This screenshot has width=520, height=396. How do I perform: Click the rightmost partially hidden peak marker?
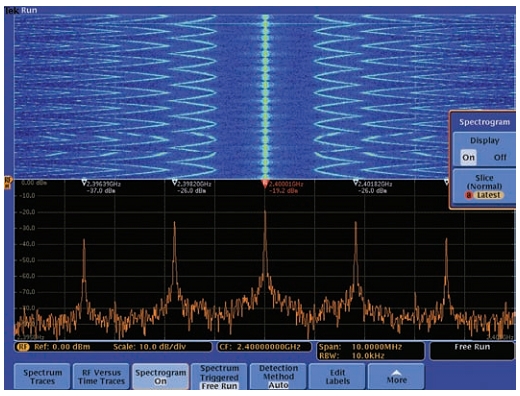coord(446,182)
